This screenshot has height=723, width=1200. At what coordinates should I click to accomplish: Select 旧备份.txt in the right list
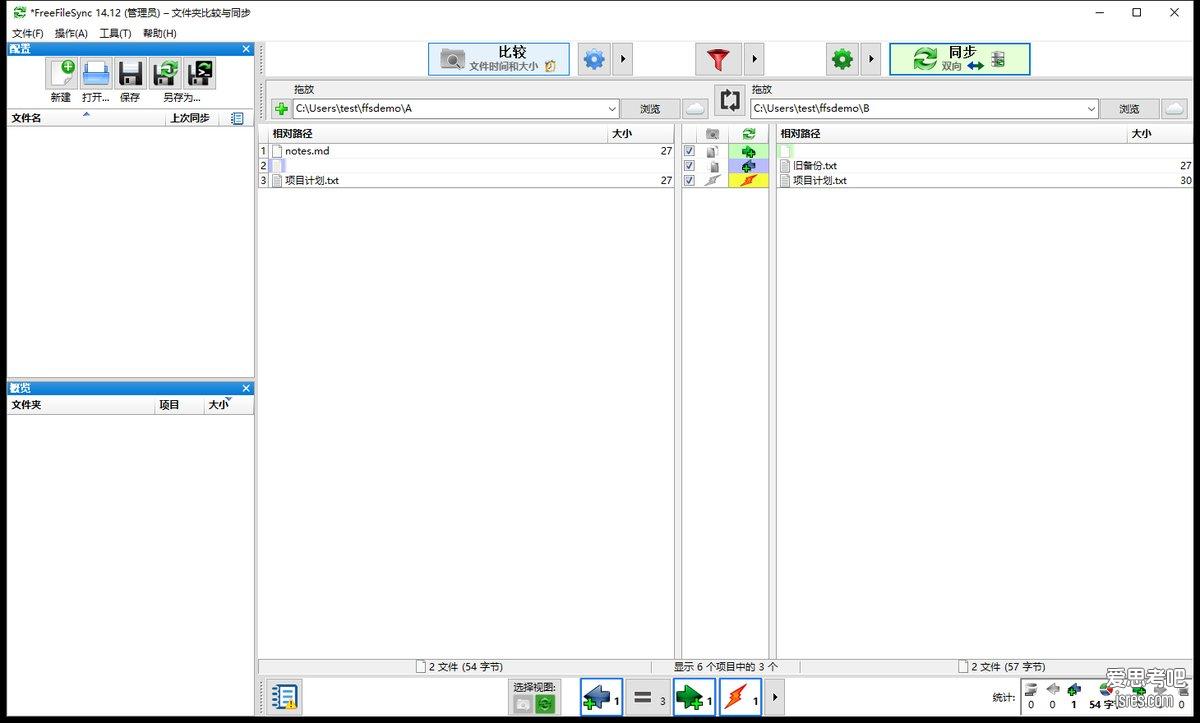[x=815, y=166]
